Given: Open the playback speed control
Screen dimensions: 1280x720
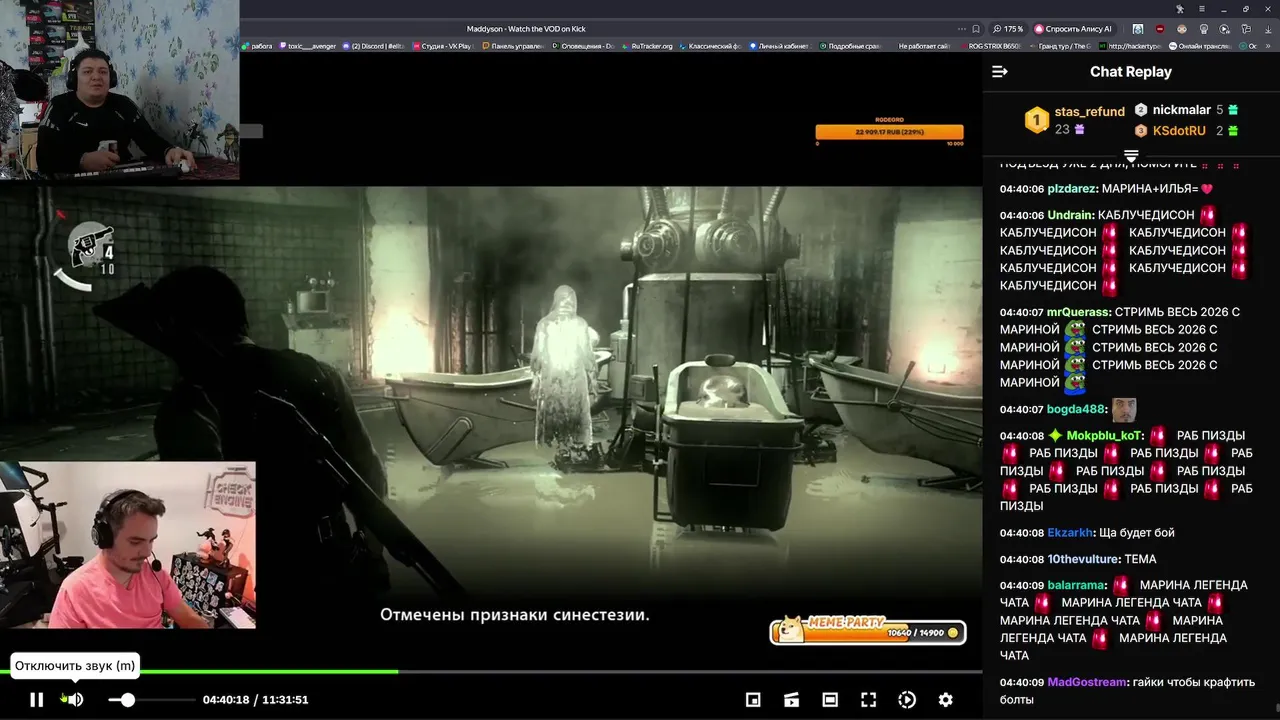Looking at the screenshot, I should point(907,700).
